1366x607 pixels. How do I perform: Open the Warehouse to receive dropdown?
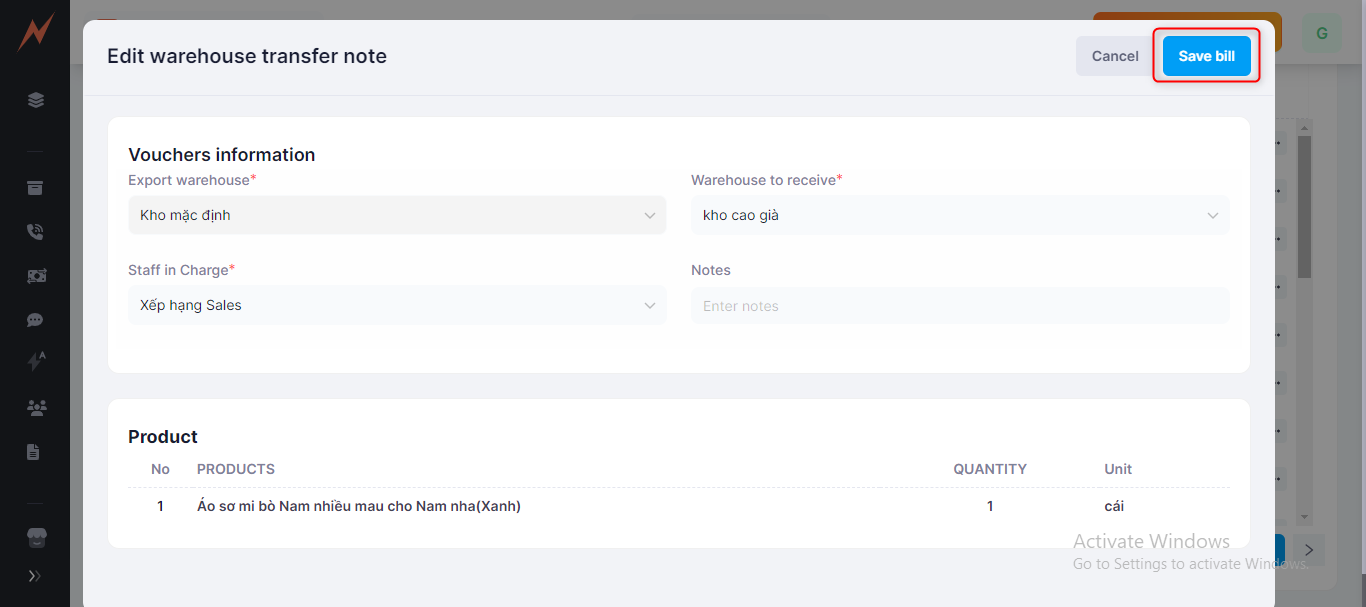959,215
